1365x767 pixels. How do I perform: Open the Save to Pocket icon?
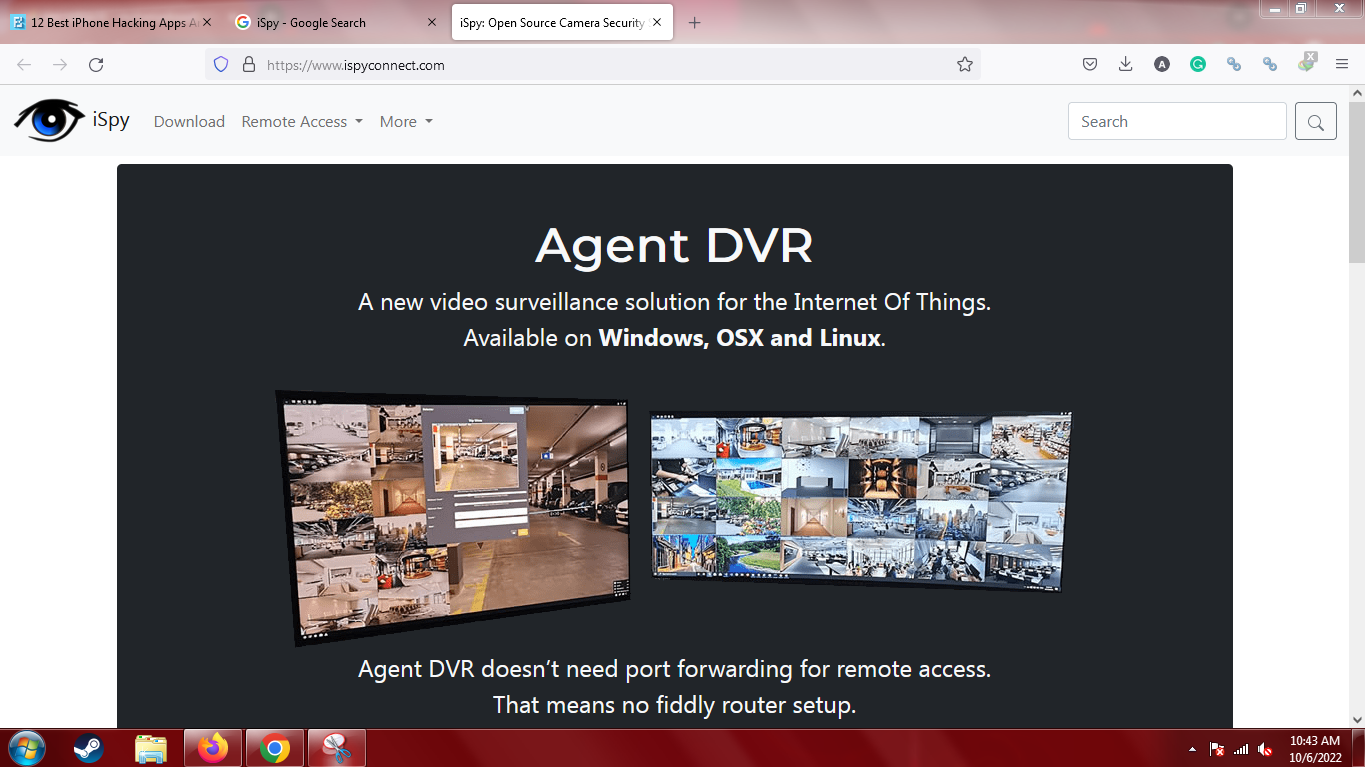point(1090,65)
